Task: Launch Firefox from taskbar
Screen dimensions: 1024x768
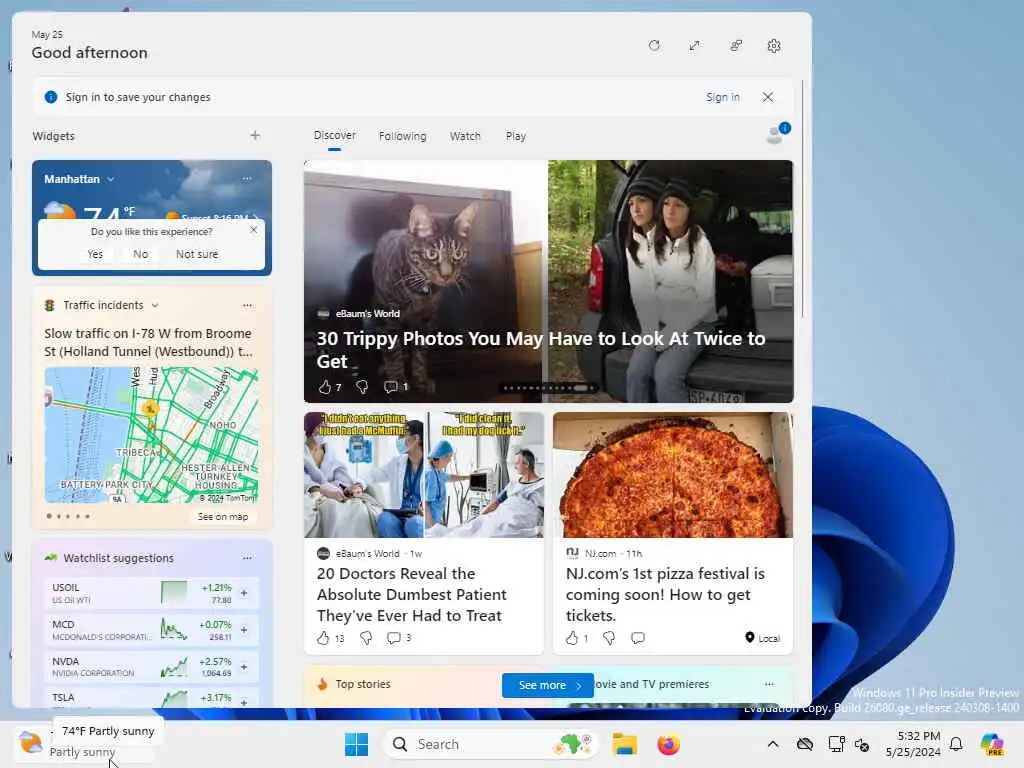Action: (x=668, y=744)
